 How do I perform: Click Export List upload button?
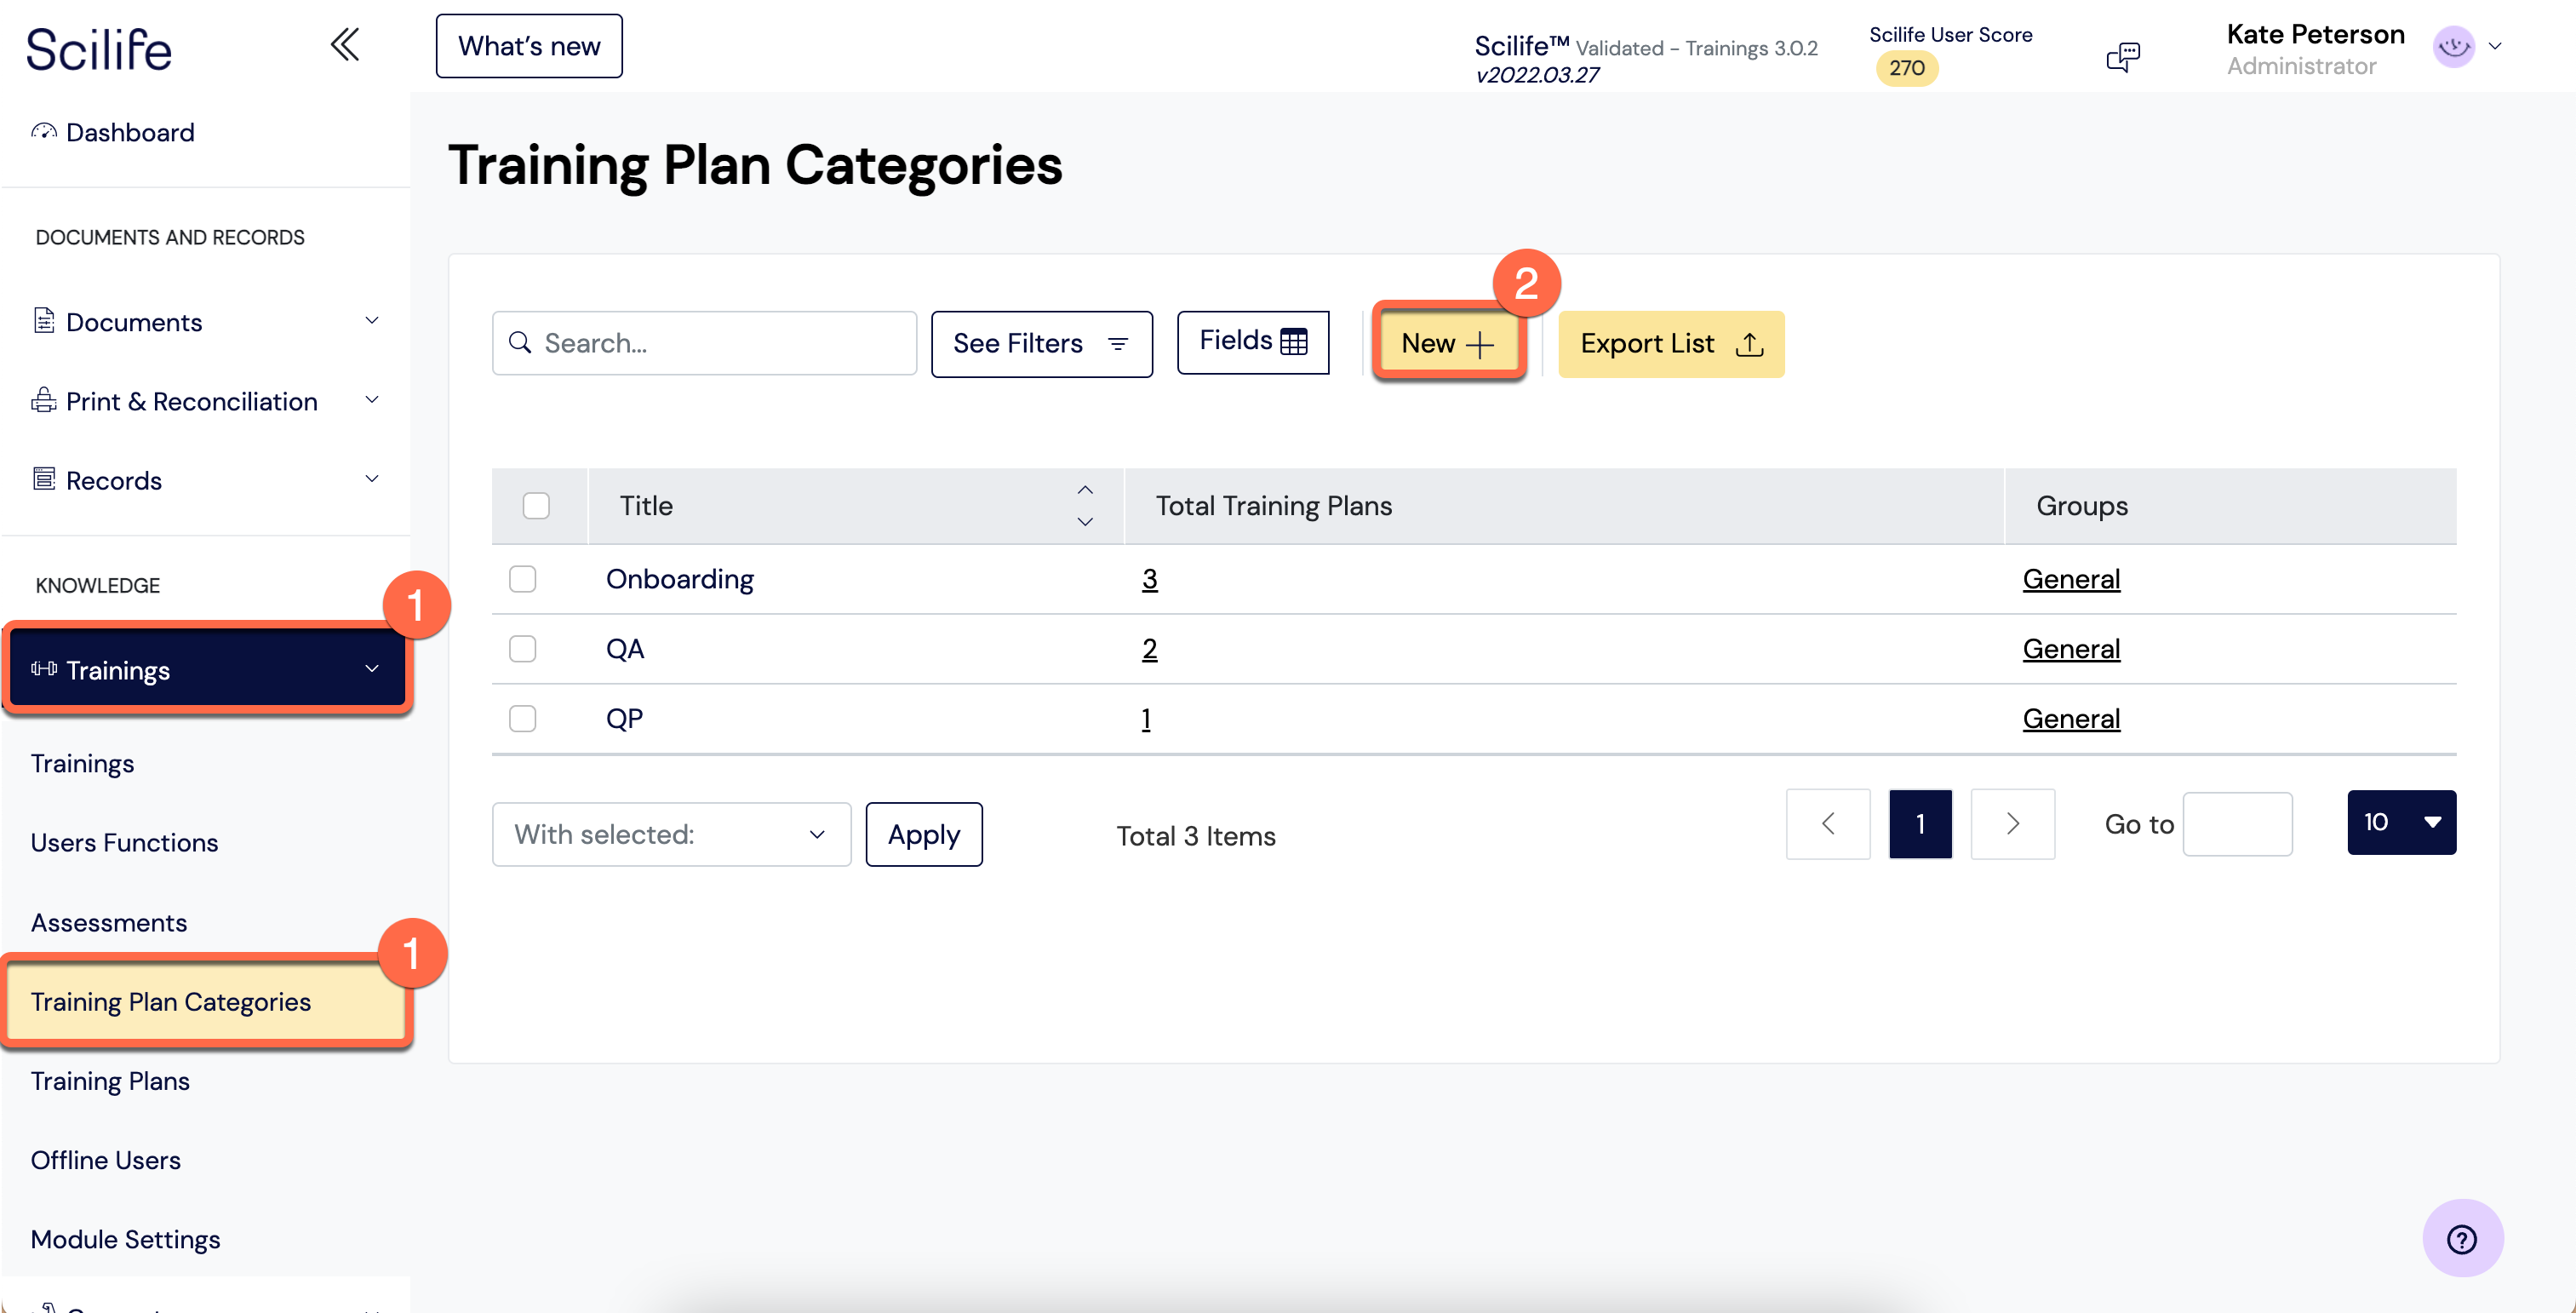coord(1670,344)
